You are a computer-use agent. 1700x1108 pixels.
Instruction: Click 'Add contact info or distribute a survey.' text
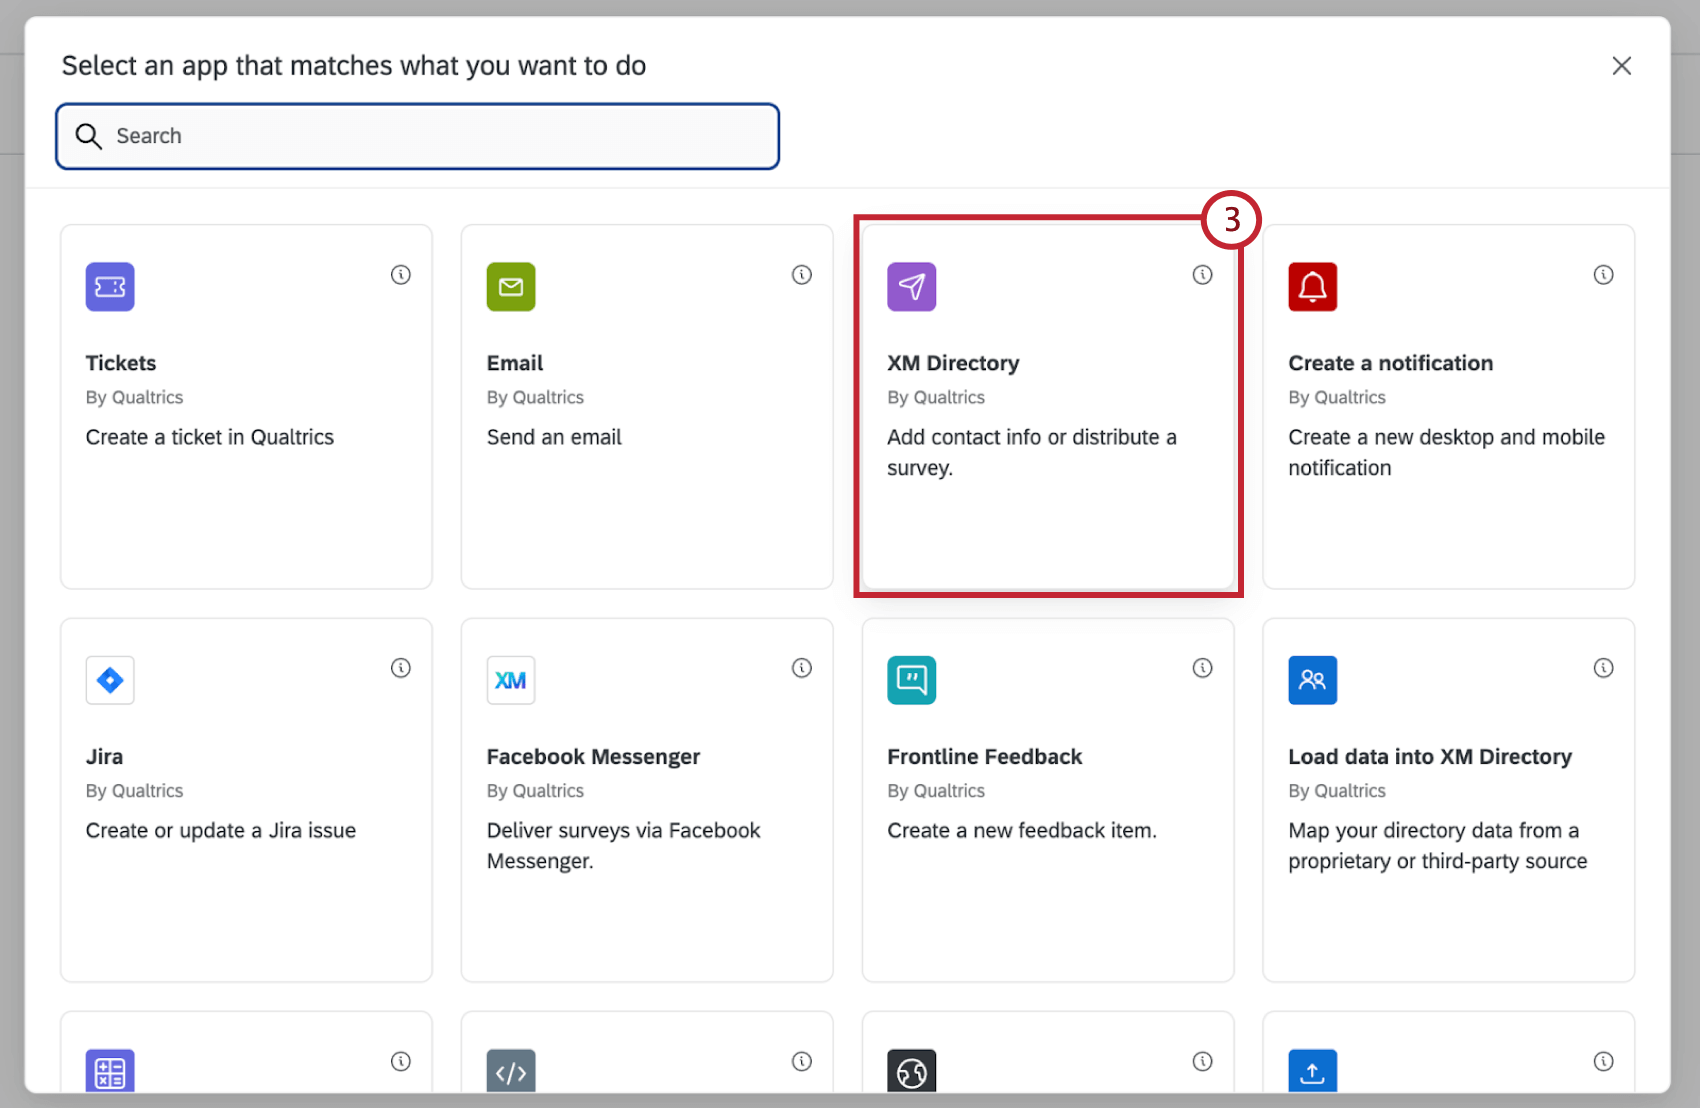[1032, 452]
